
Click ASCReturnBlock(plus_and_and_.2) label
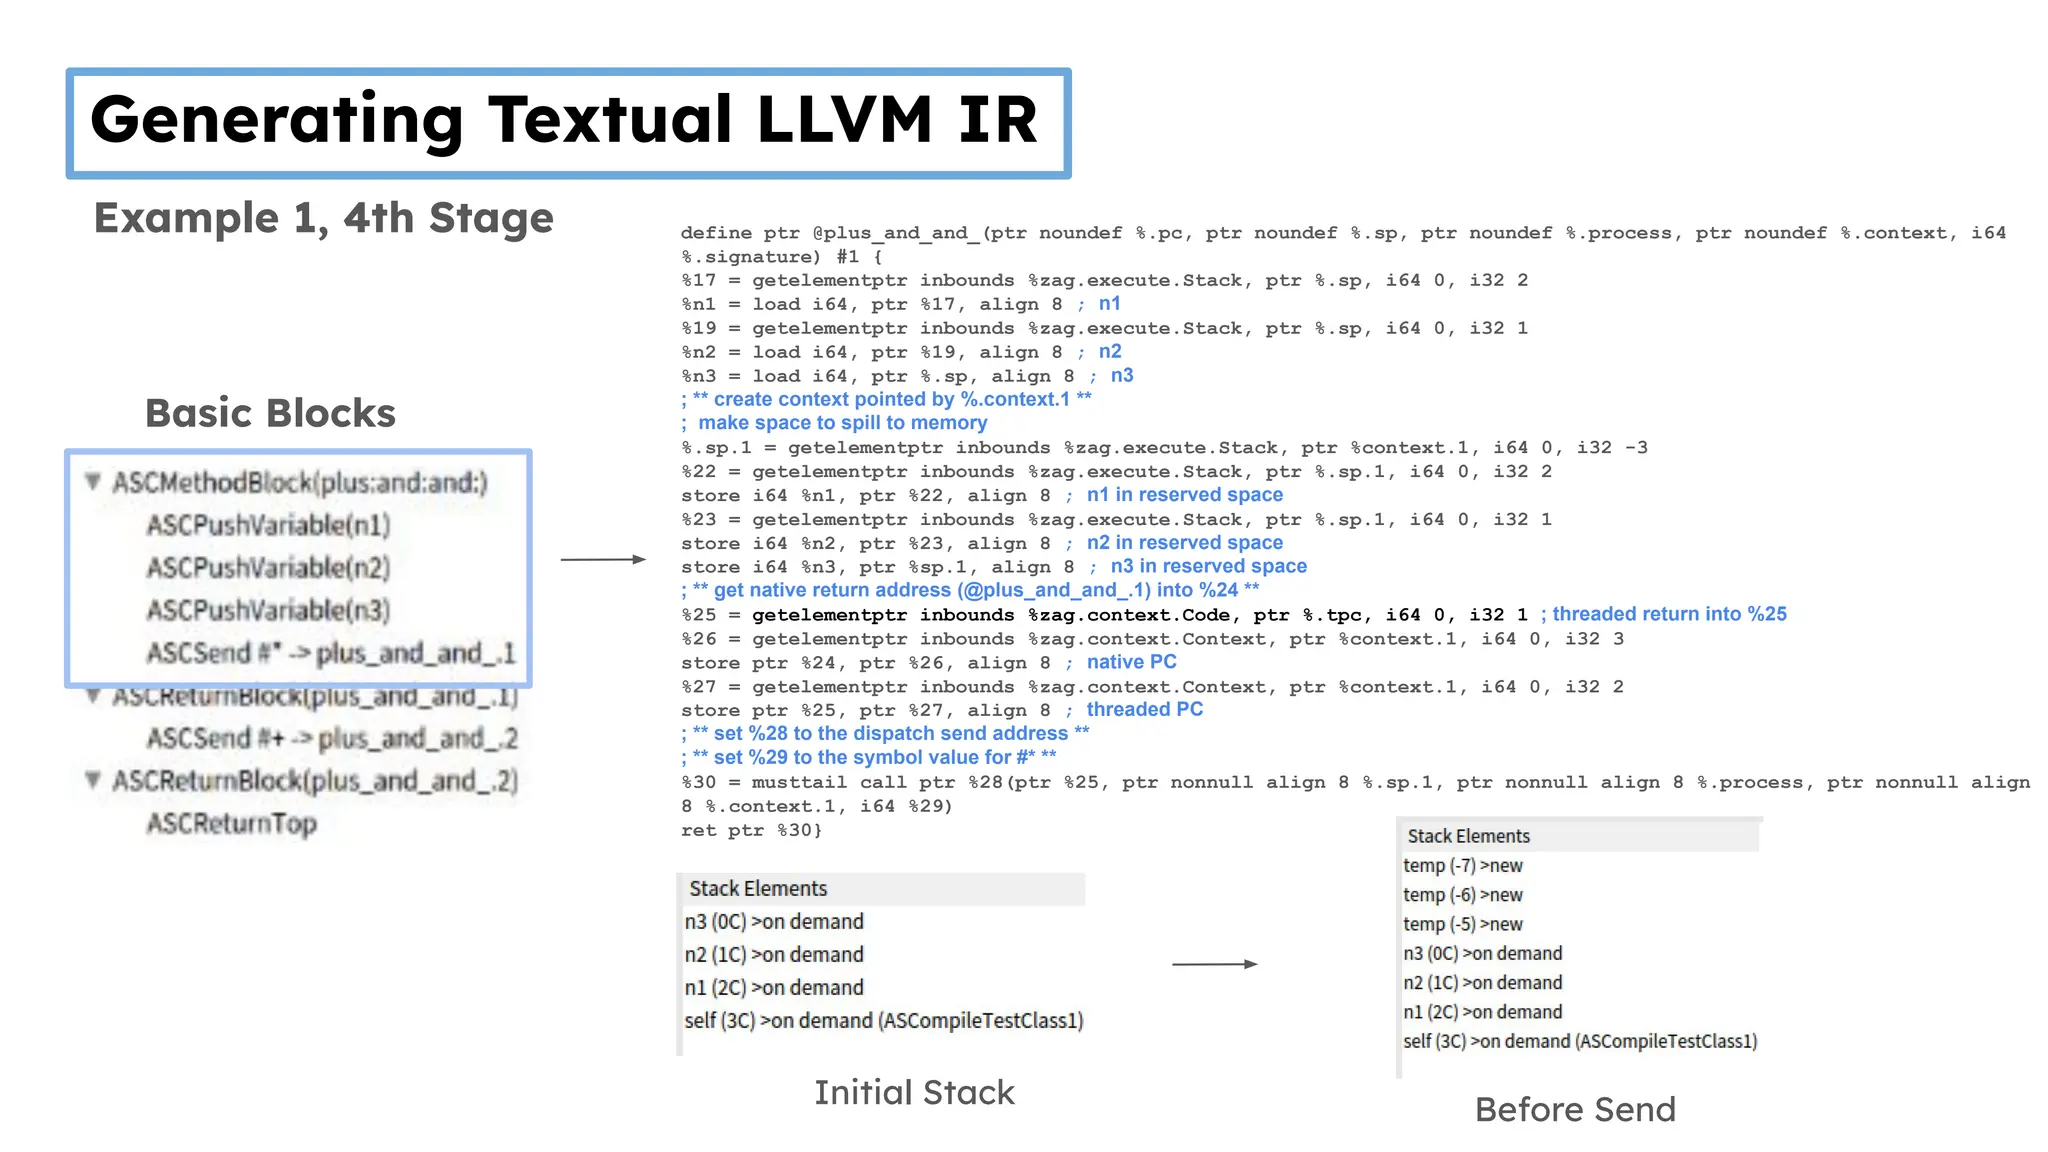(315, 781)
